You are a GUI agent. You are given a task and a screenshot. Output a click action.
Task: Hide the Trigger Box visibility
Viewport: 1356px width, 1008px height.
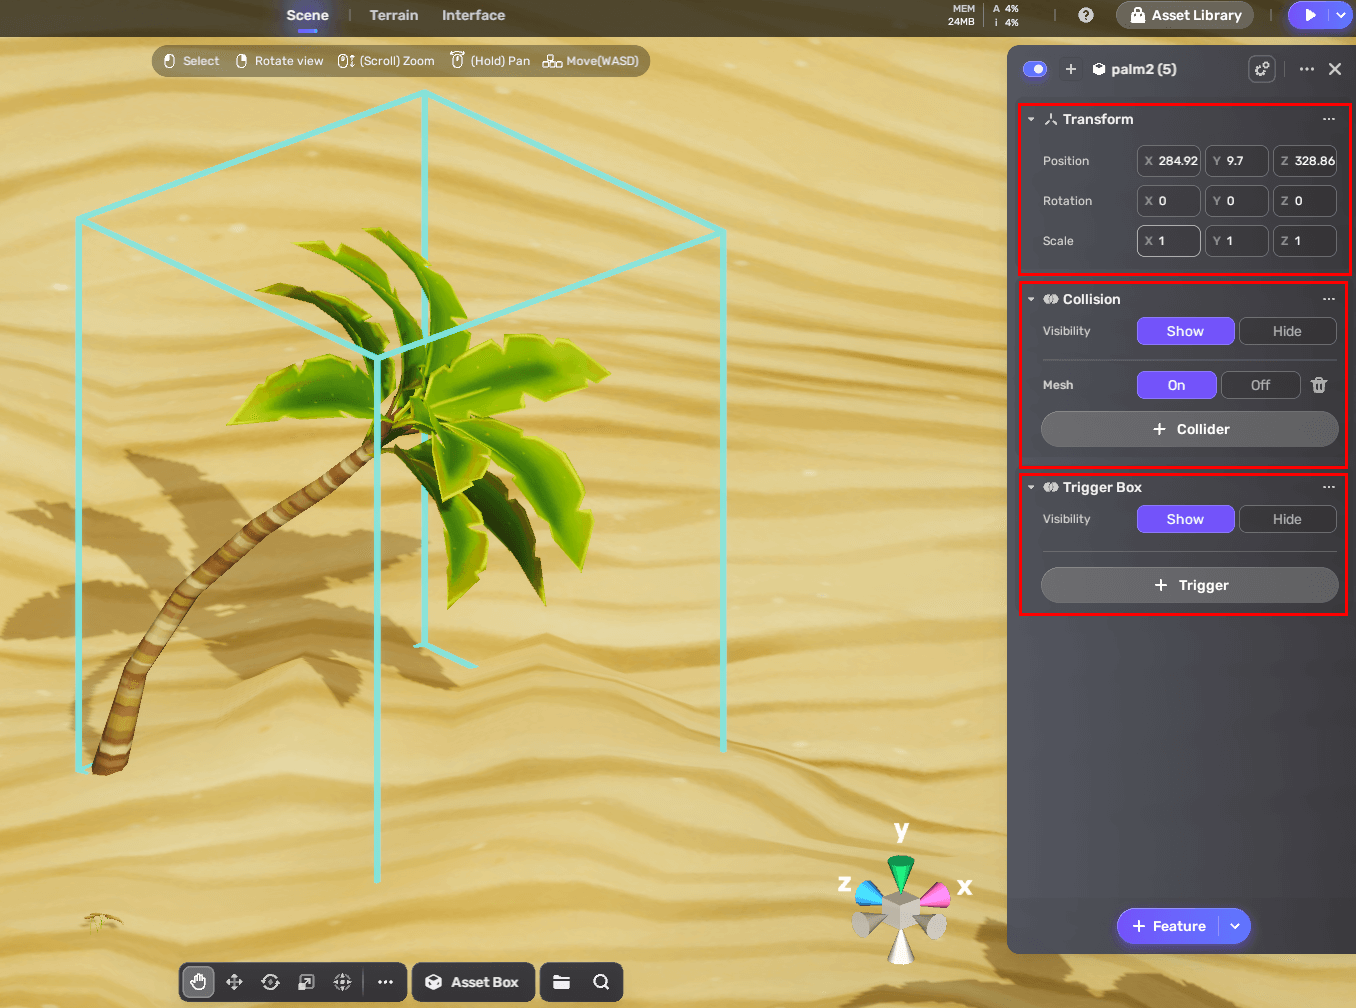point(1287,519)
